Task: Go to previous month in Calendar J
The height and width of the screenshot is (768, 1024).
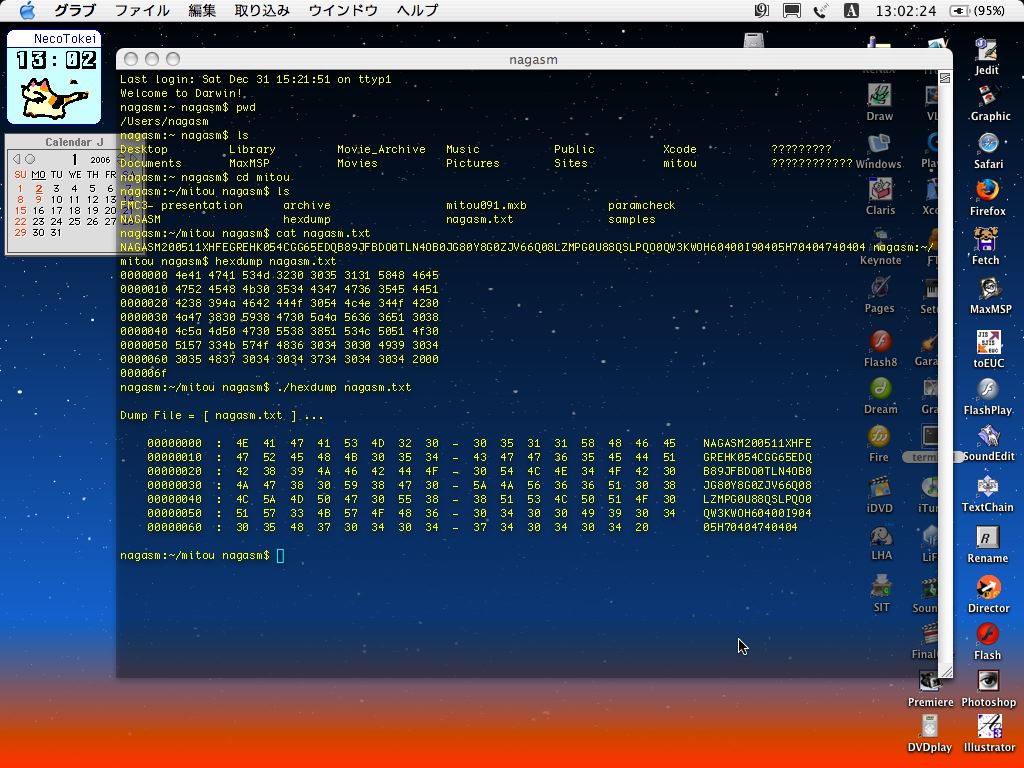Action: pos(17,159)
